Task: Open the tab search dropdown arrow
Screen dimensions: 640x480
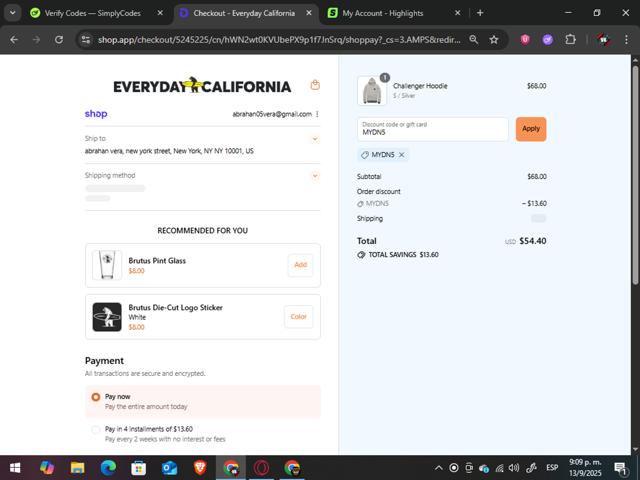Action: click(13, 13)
